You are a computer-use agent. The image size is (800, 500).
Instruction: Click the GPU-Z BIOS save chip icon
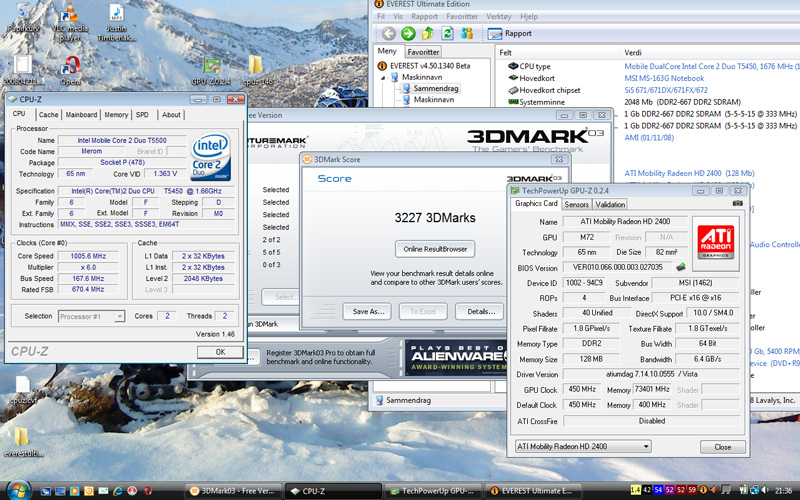(x=681, y=267)
